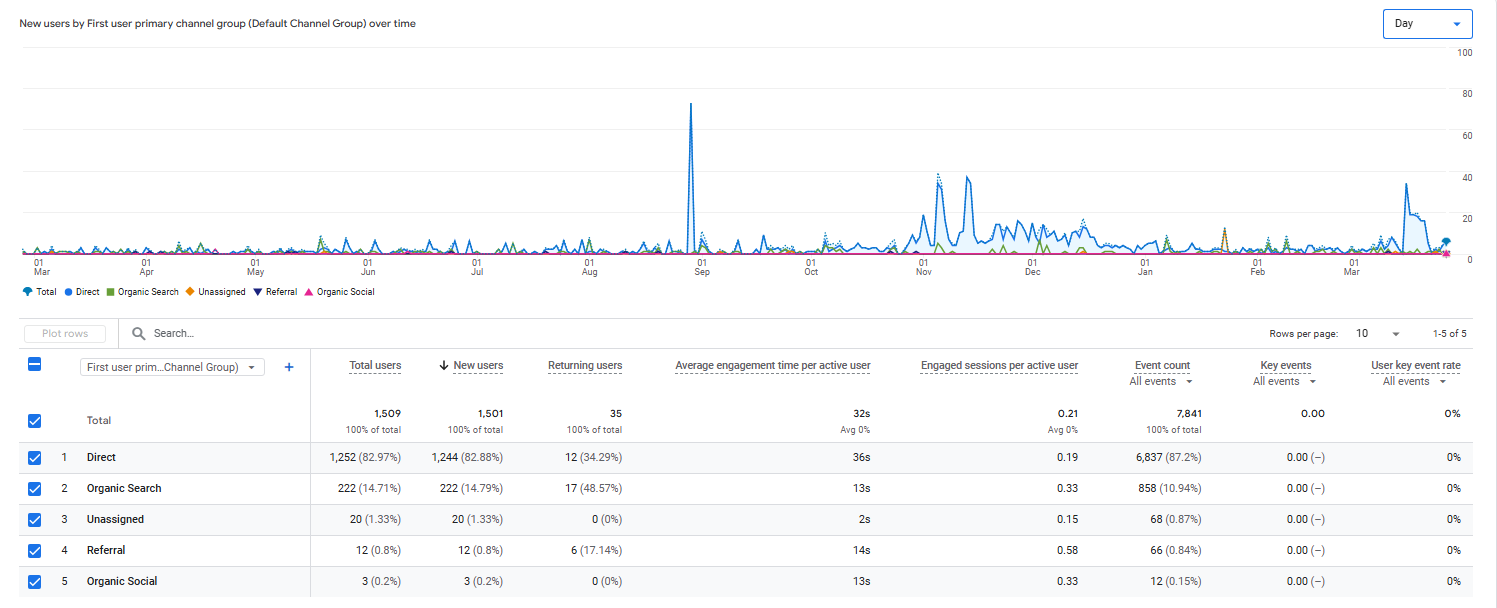Toggle the Total row checkbox
The height and width of the screenshot is (608, 1497).
[34, 421]
